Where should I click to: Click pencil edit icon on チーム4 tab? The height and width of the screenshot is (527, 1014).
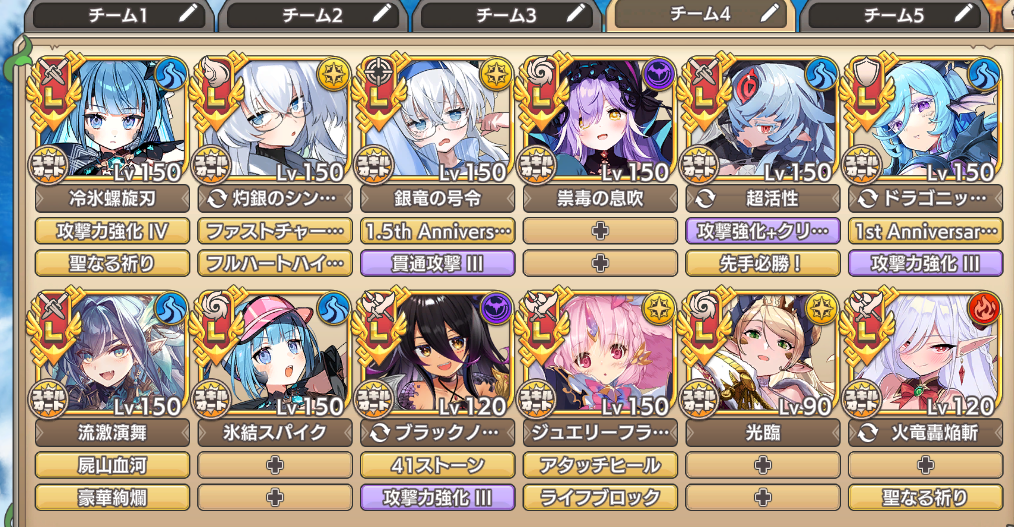[x=770, y=12]
